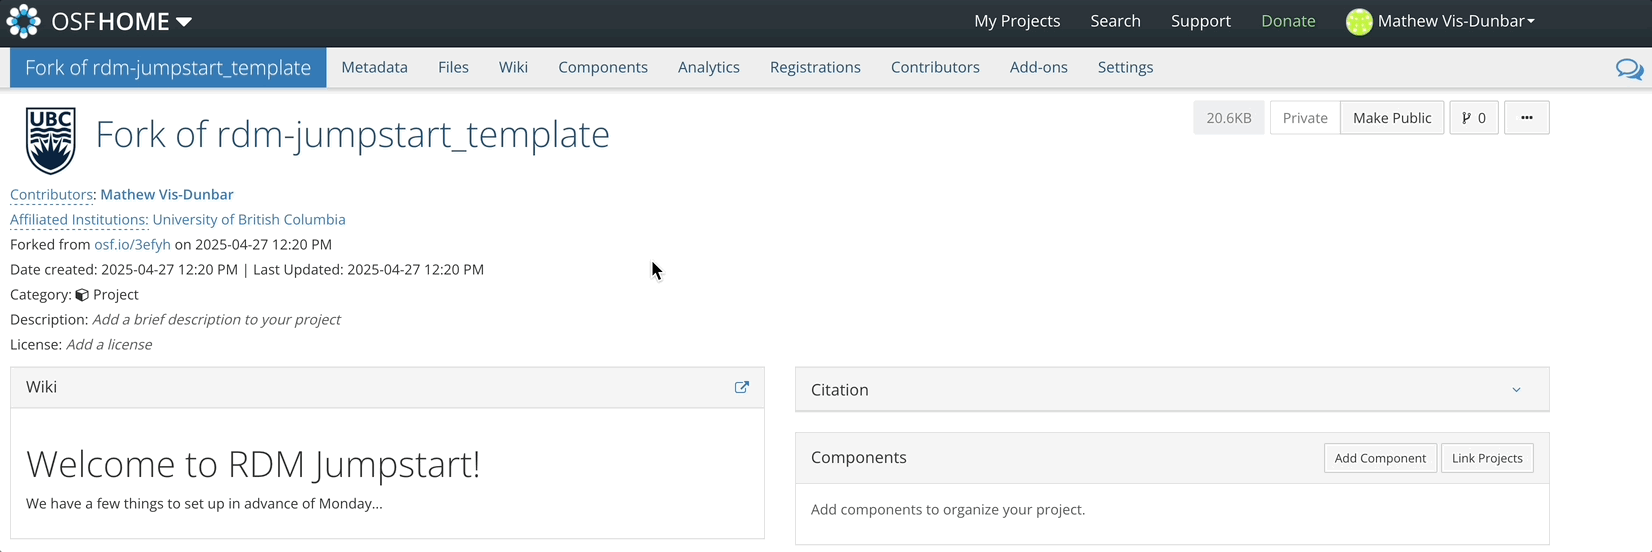Toggle project to Make Public
The image size is (1652, 552).
point(1392,118)
